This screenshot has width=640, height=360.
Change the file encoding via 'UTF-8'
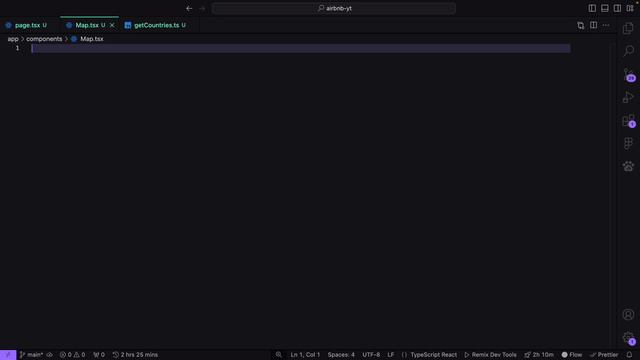pos(371,355)
